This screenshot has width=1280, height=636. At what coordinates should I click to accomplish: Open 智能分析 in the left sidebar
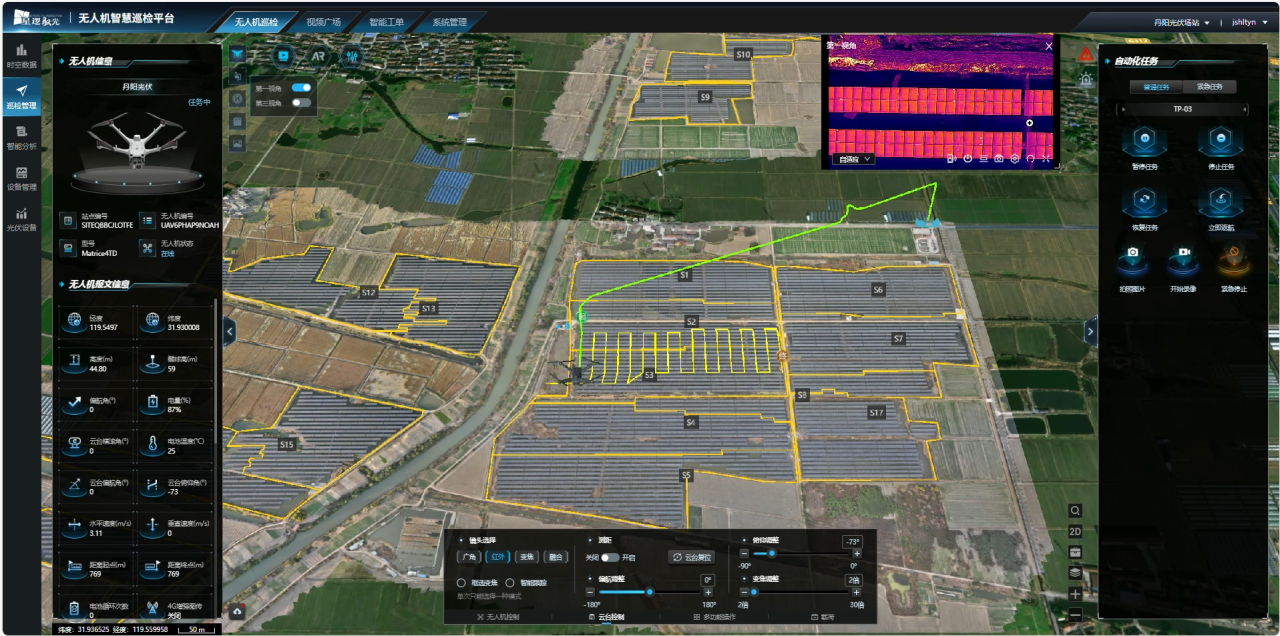(21, 136)
